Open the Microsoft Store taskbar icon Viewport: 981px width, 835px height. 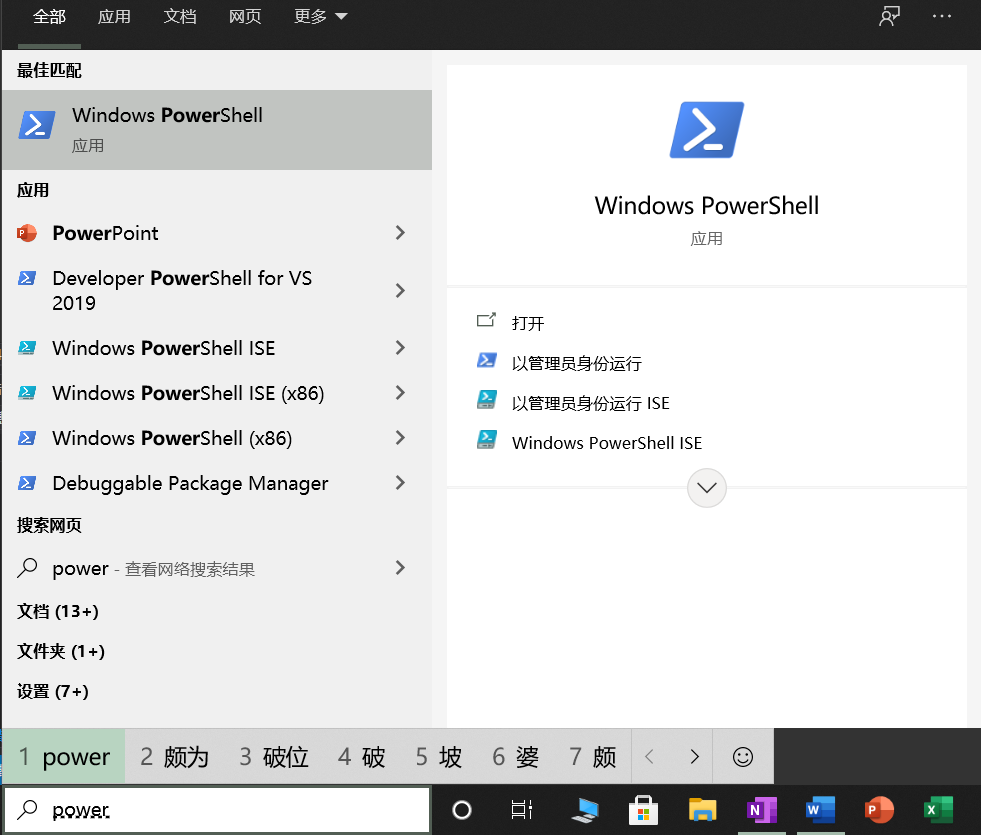643,811
